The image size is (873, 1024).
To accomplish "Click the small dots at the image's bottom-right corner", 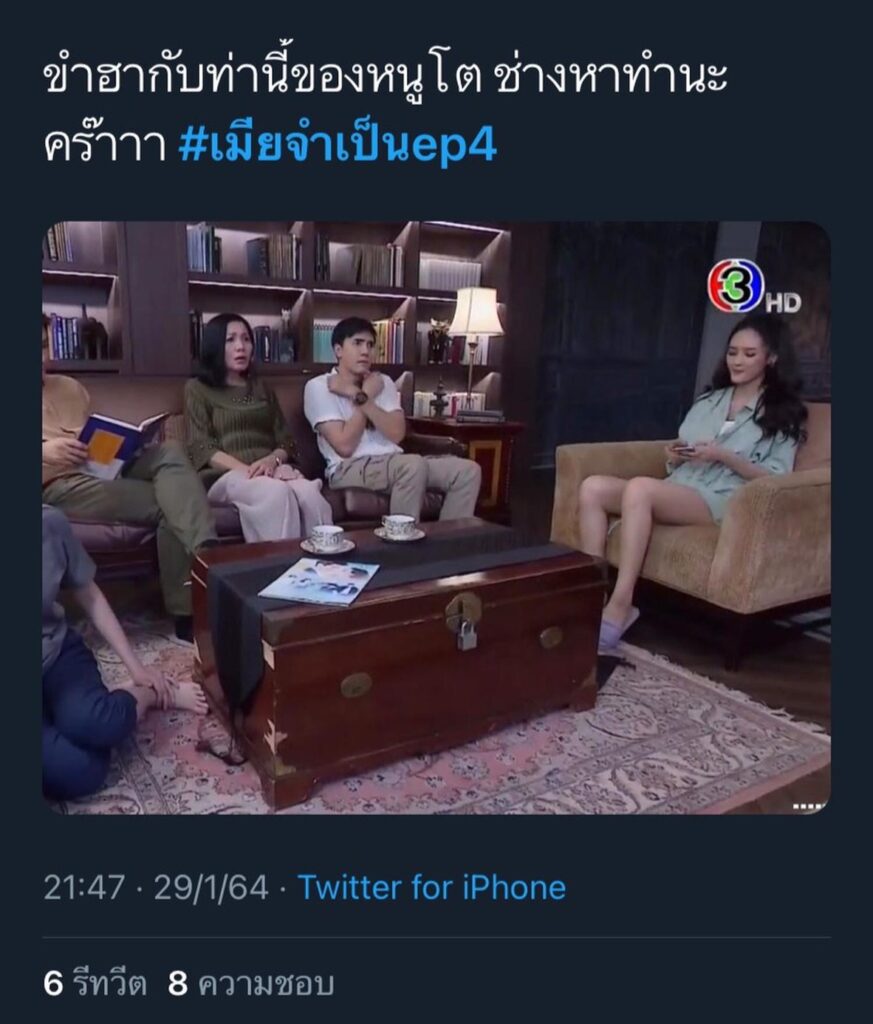I will 808,807.
